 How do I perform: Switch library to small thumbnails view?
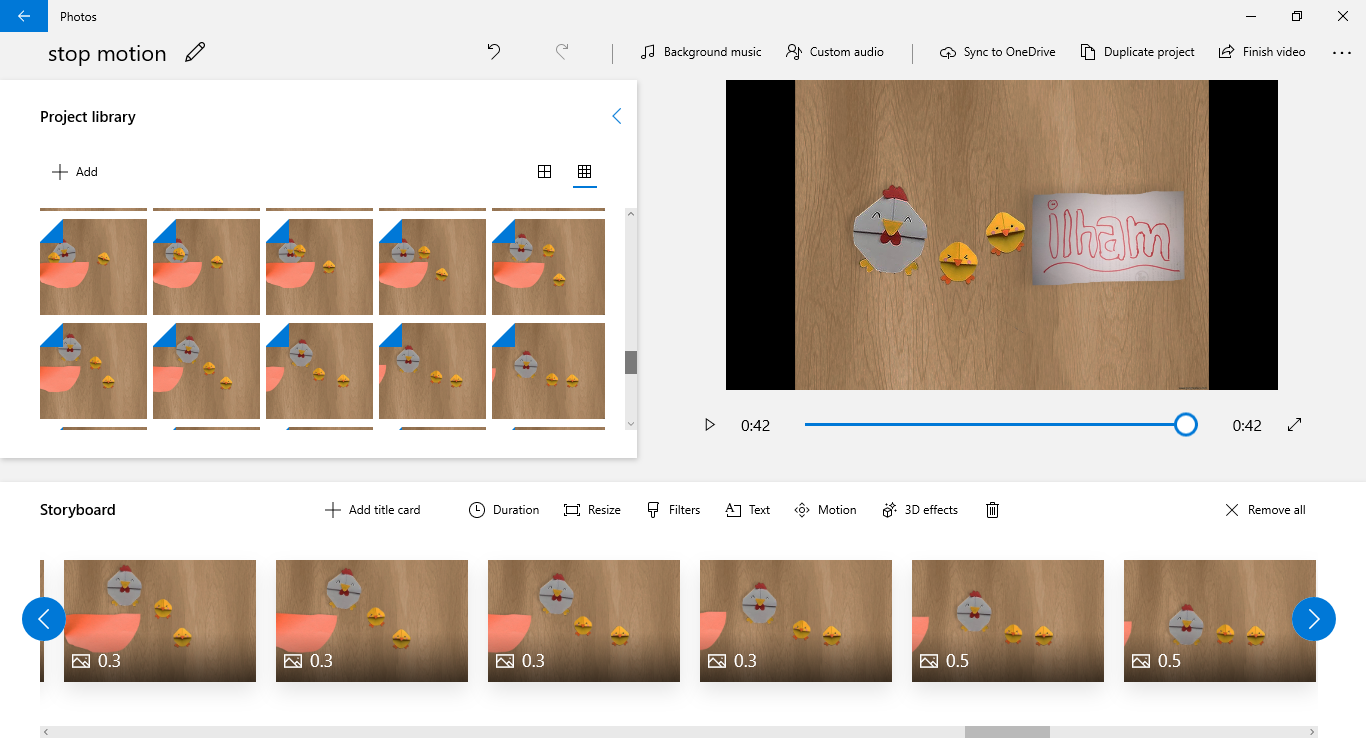point(585,172)
